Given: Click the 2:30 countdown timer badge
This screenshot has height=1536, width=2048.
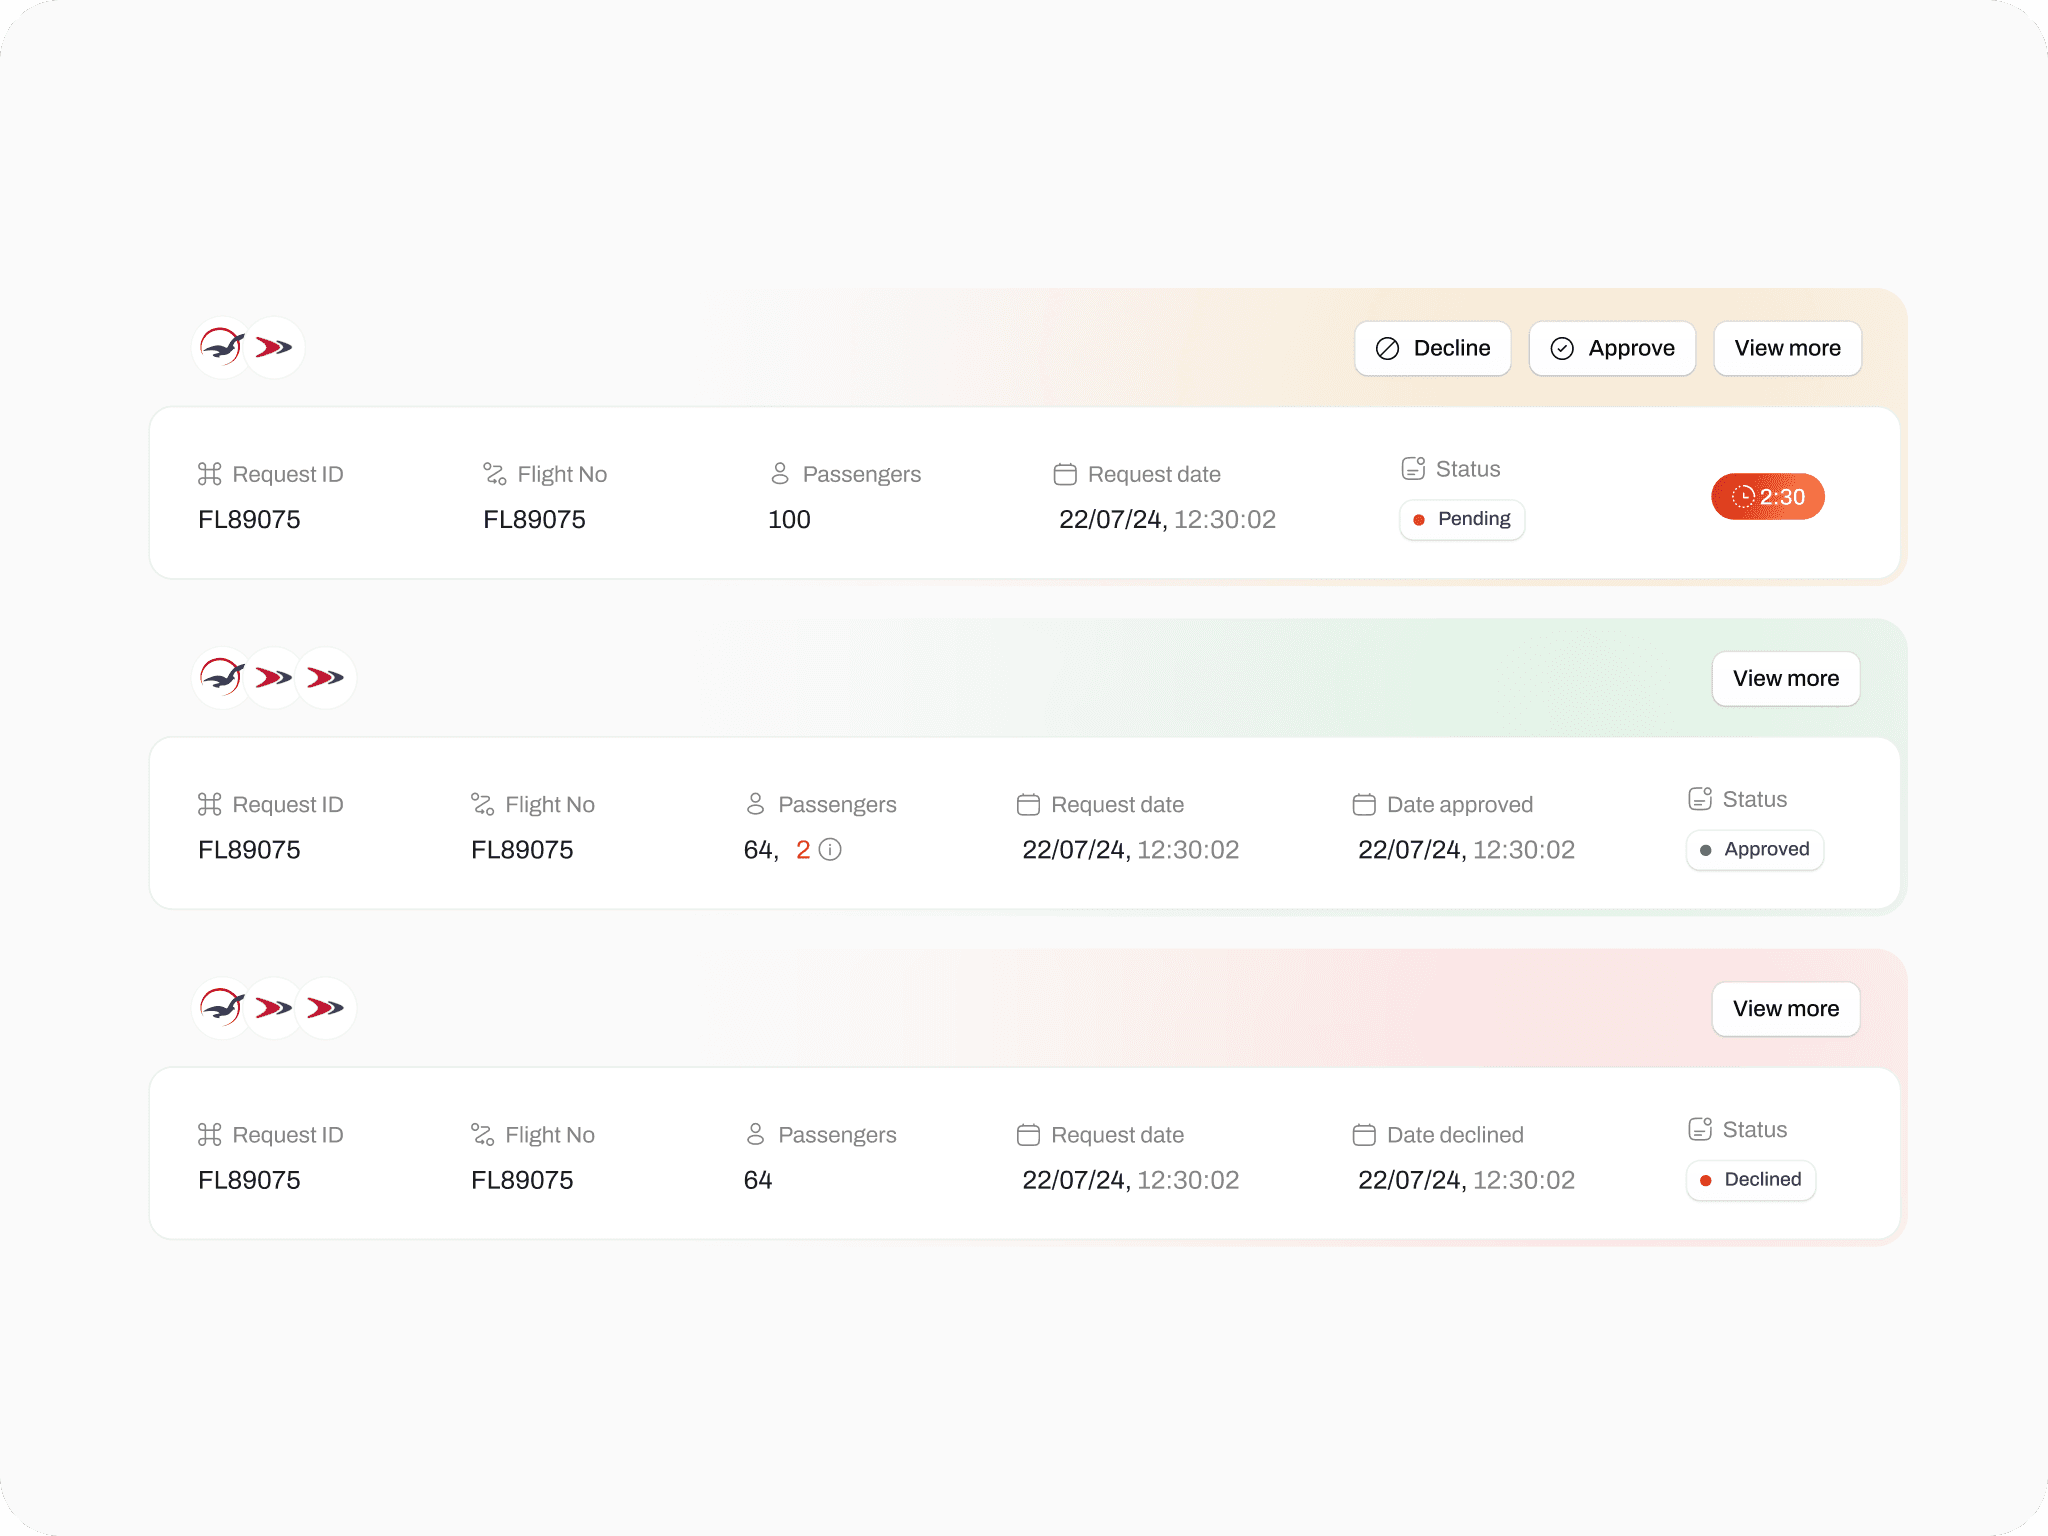Looking at the screenshot, I should [x=1767, y=497].
